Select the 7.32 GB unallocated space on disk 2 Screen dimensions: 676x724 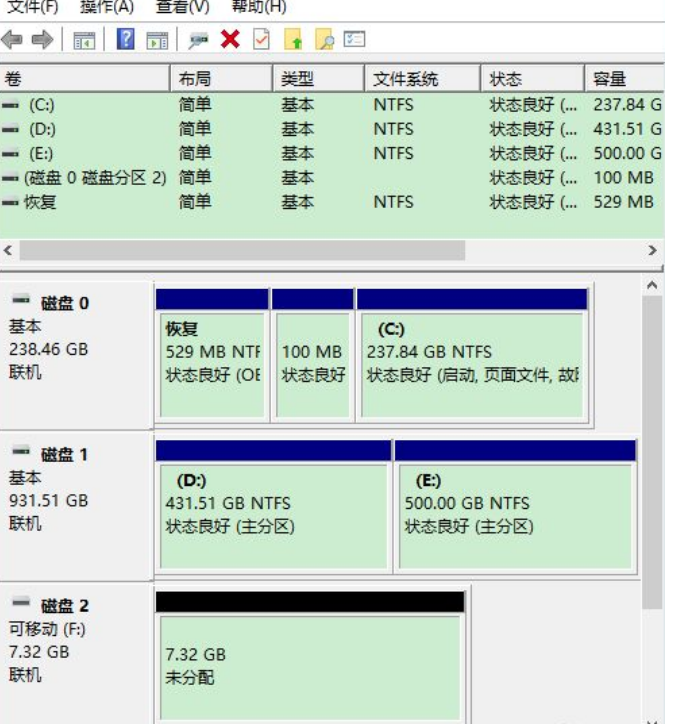click(310, 665)
